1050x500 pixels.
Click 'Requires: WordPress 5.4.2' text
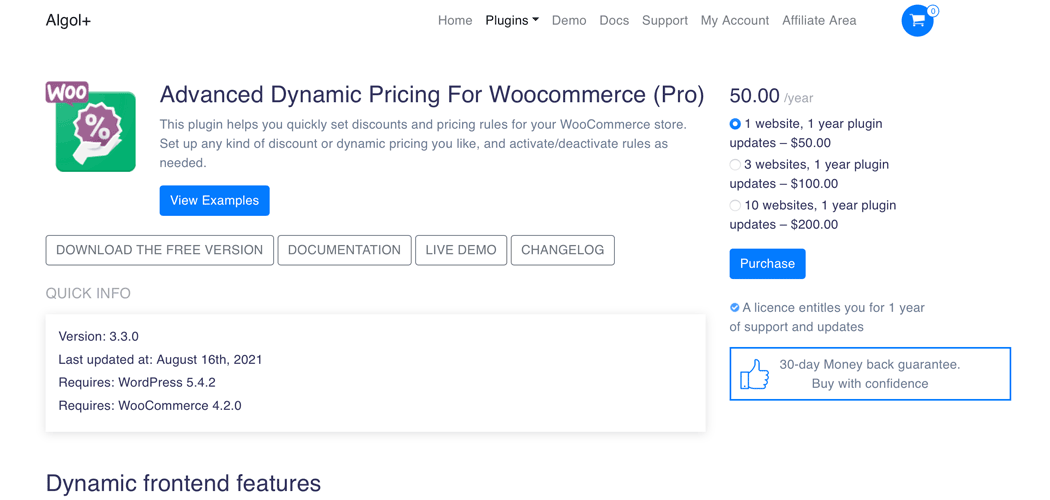[137, 382]
